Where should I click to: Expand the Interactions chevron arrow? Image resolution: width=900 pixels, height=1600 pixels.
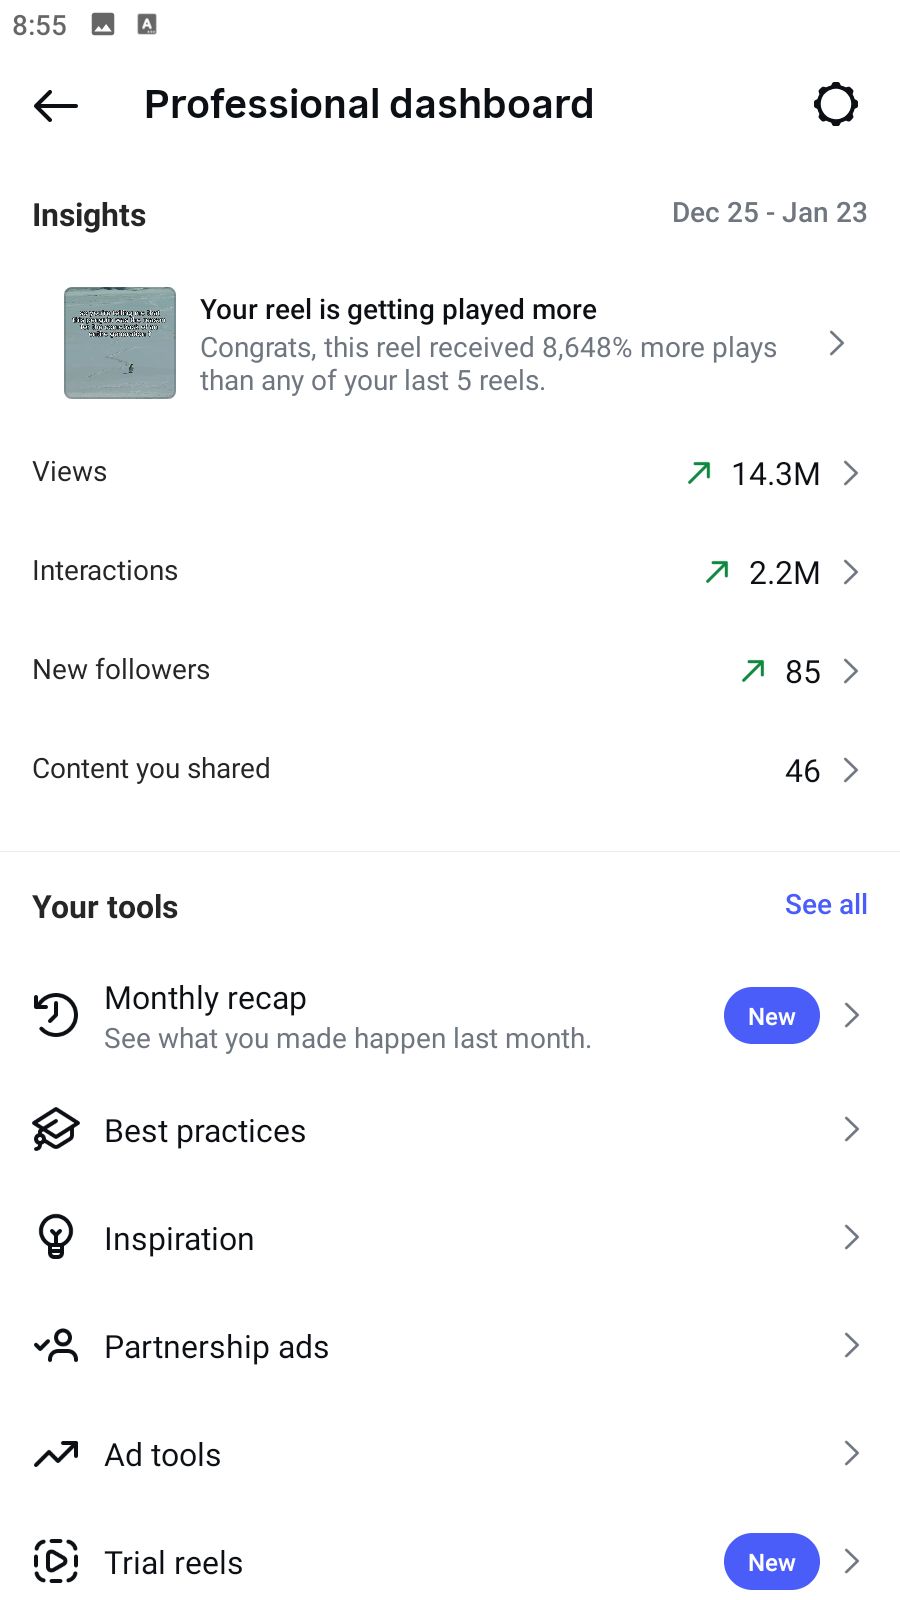[851, 572]
